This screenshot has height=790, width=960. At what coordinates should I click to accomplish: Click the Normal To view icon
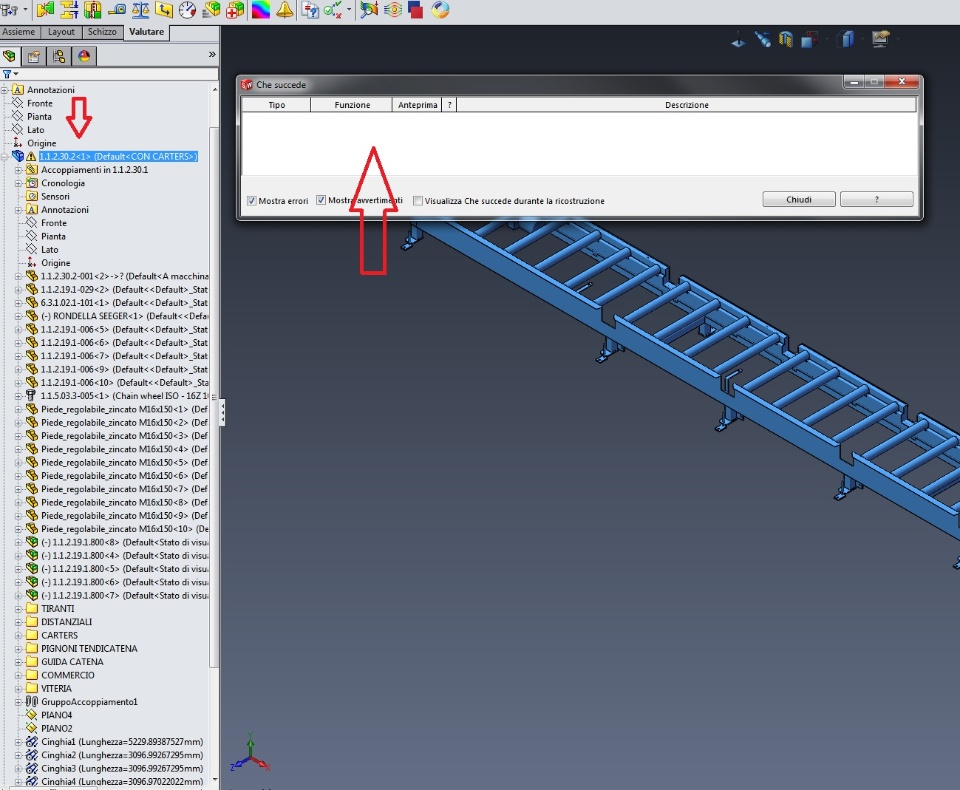(738, 40)
